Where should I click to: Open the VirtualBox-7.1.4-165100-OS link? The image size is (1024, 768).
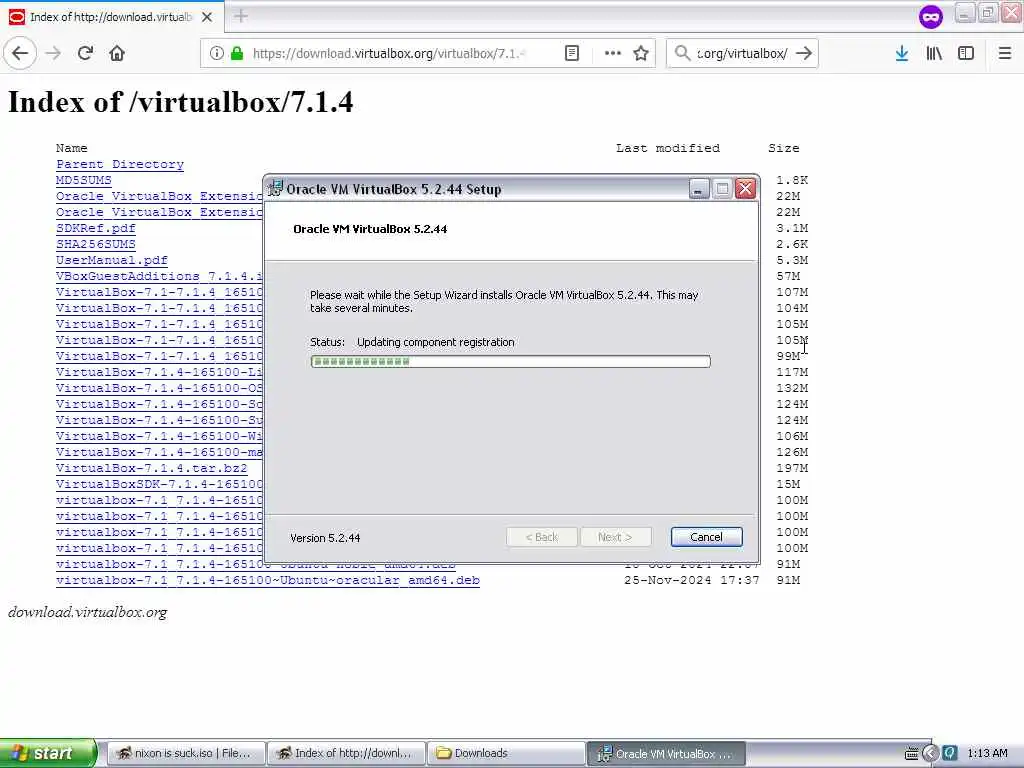(159, 388)
